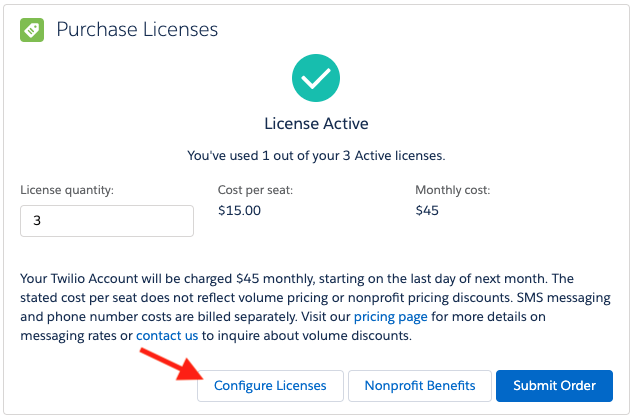Click the green Purchase Licenses tag icon
Viewport: 634px width, 420px height.
[x=32, y=30]
